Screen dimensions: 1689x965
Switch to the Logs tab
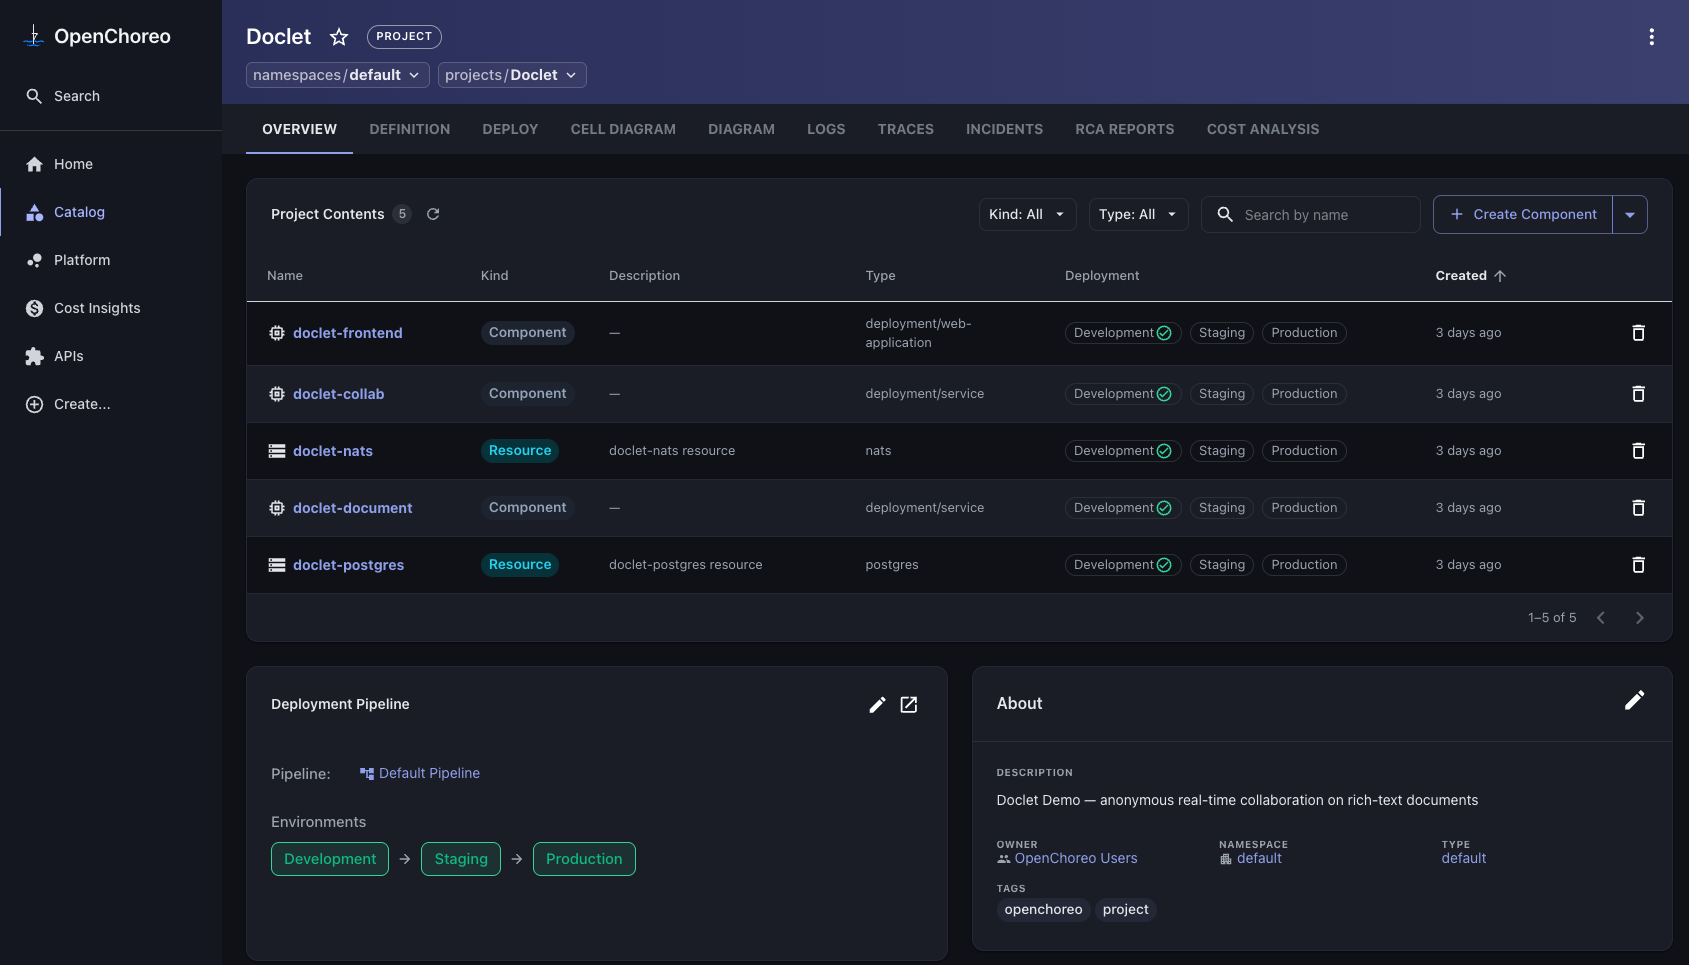coord(826,129)
